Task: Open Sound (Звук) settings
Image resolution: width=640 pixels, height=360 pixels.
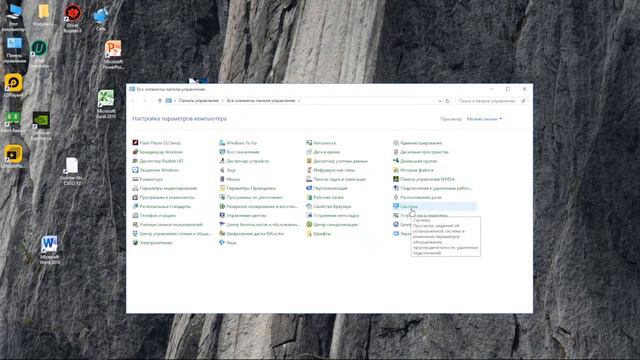Action: (x=228, y=170)
